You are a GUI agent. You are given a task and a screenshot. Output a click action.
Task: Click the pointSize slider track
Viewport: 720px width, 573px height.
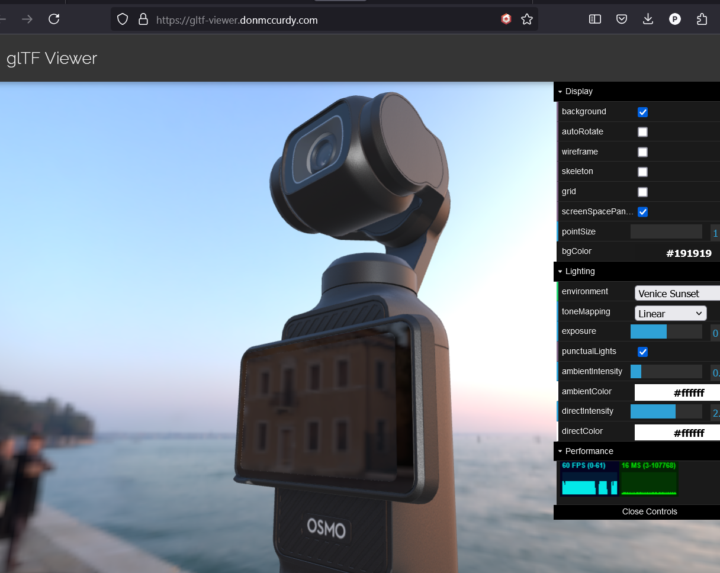pyautogui.click(x=666, y=232)
